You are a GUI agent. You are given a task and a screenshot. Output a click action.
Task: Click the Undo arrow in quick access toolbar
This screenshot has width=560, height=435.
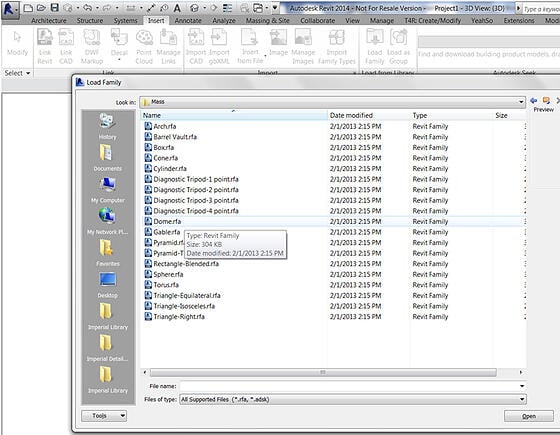(88, 8)
